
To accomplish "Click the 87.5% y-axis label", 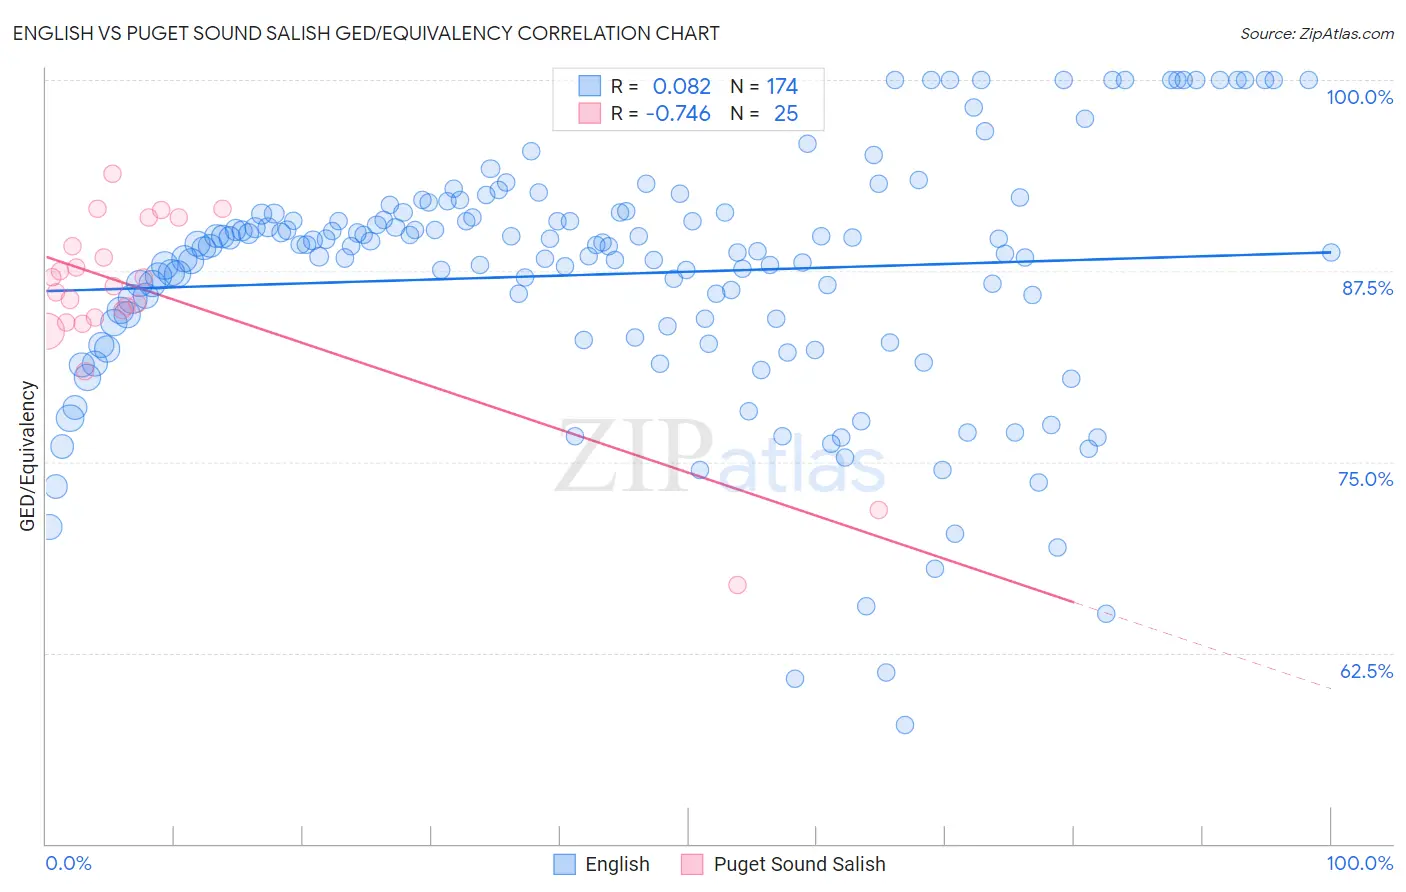I will point(1367,288).
